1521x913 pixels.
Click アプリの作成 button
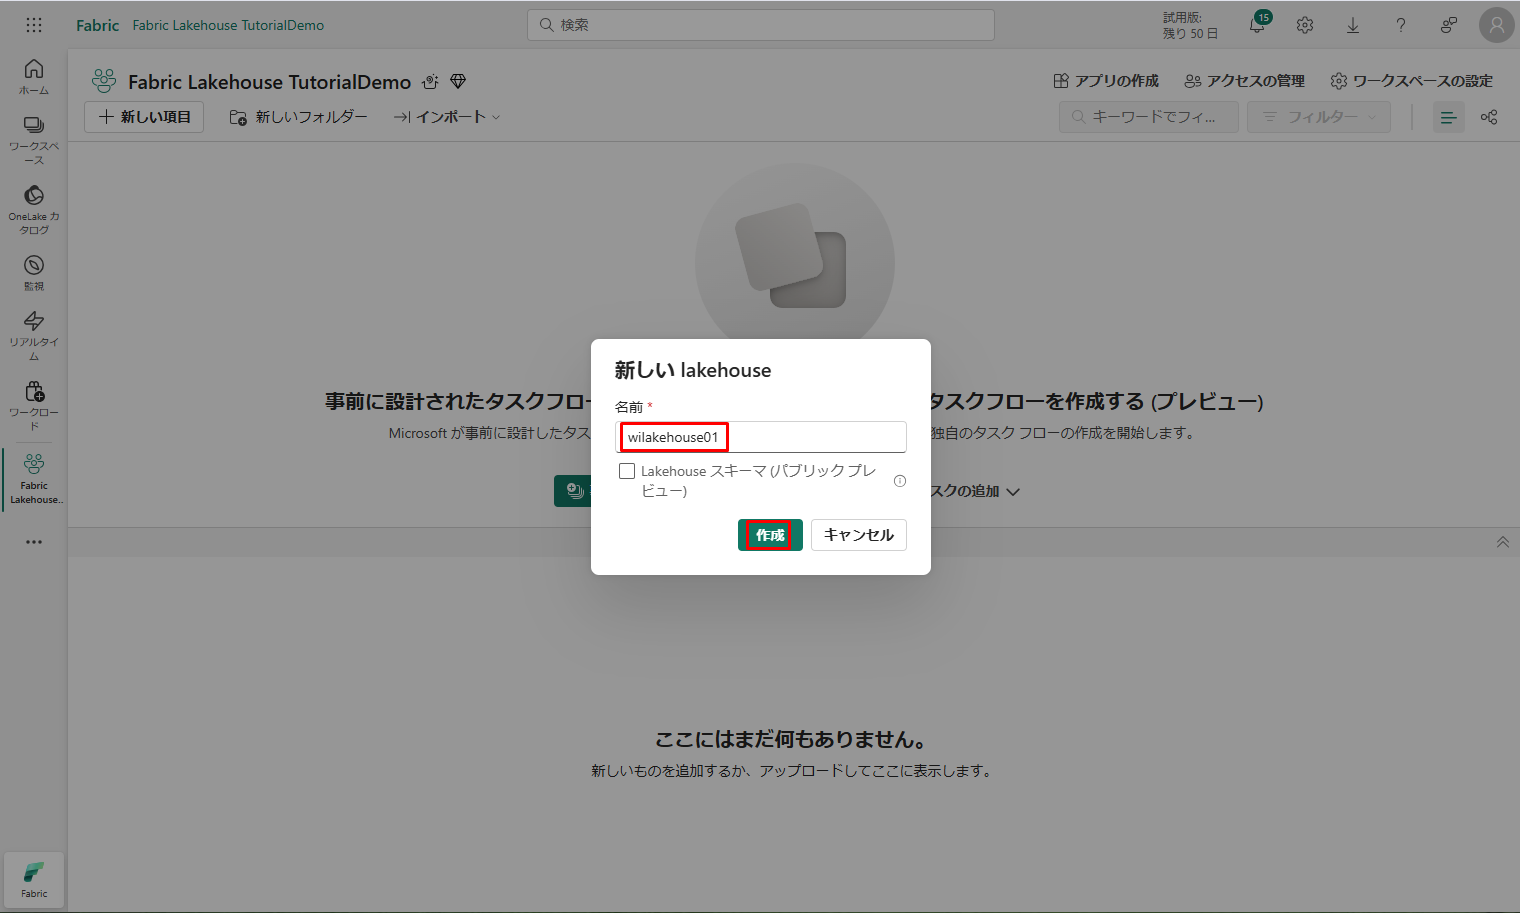(1106, 81)
